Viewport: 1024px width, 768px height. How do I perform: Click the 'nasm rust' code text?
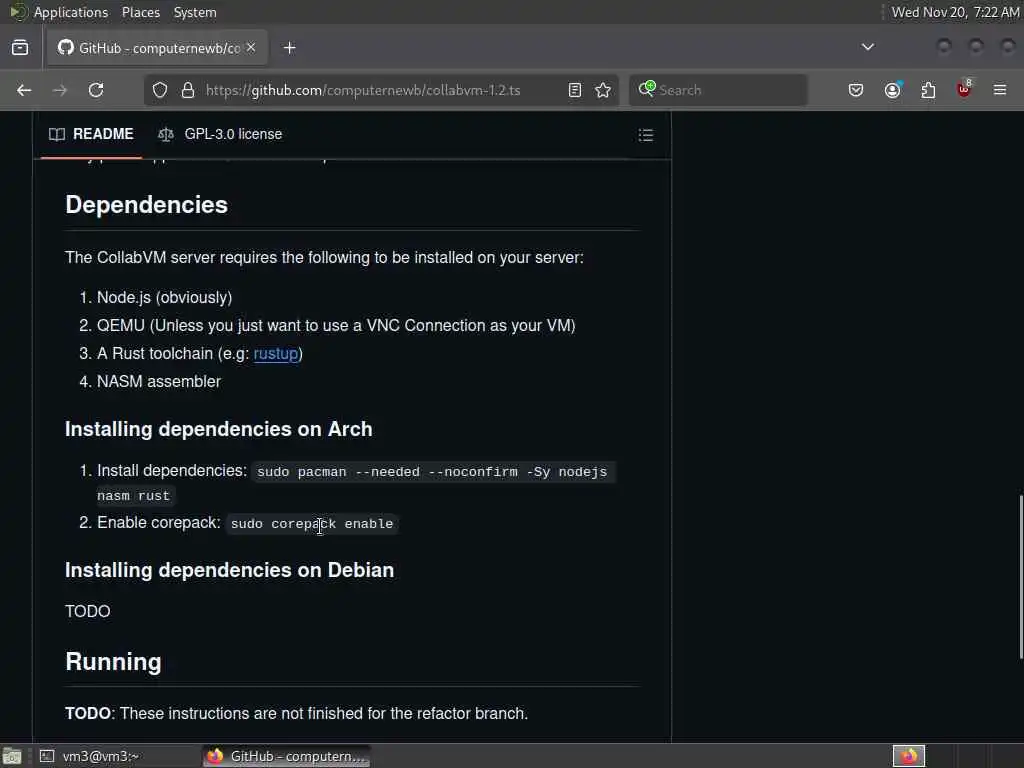tap(133, 496)
